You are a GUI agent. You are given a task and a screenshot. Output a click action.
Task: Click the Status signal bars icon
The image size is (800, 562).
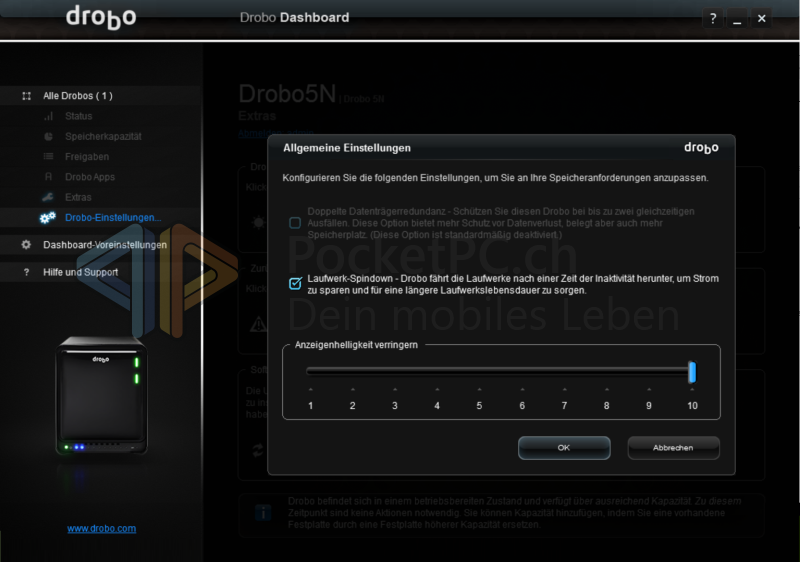tap(48, 116)
